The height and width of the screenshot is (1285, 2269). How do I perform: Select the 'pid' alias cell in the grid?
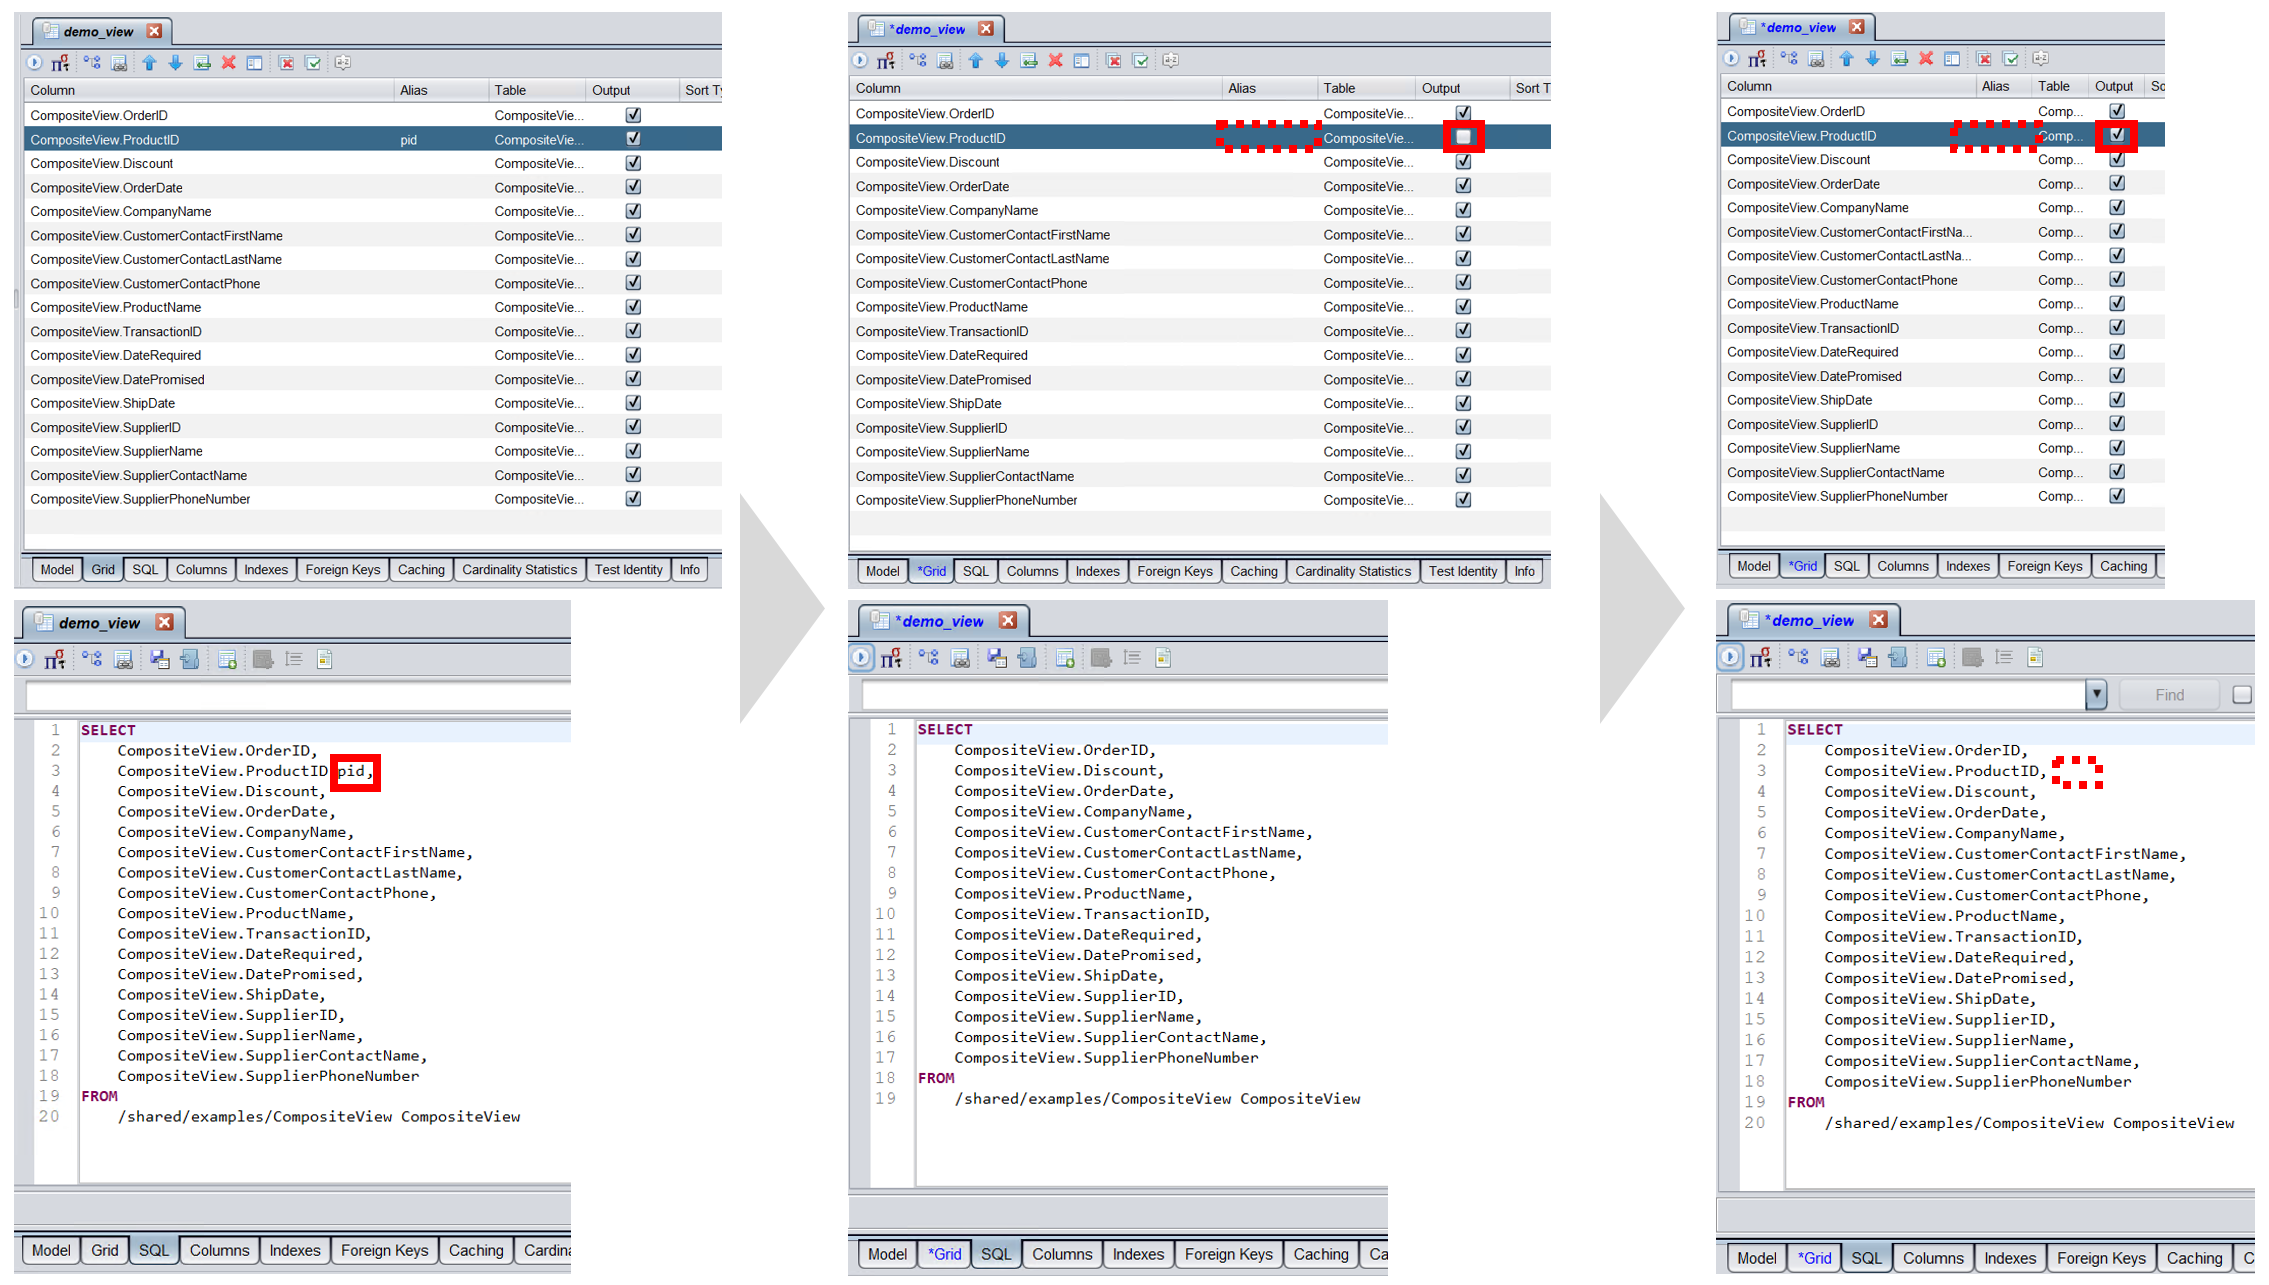[409, 140]
